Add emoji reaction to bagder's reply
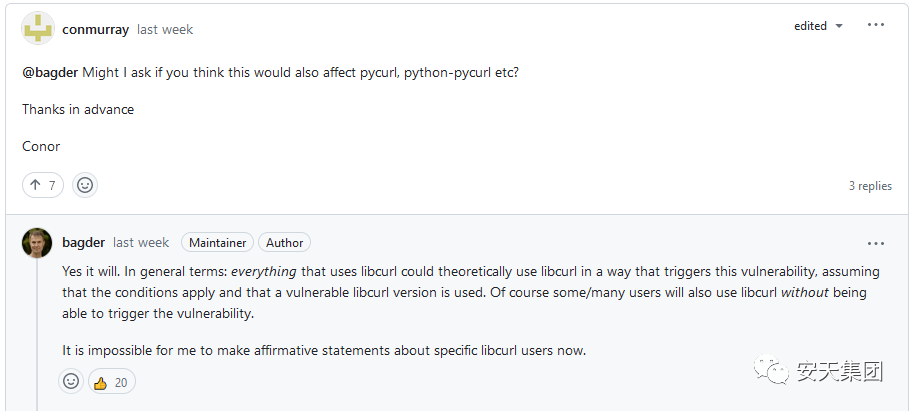913x411 pixels. (71, 381)
